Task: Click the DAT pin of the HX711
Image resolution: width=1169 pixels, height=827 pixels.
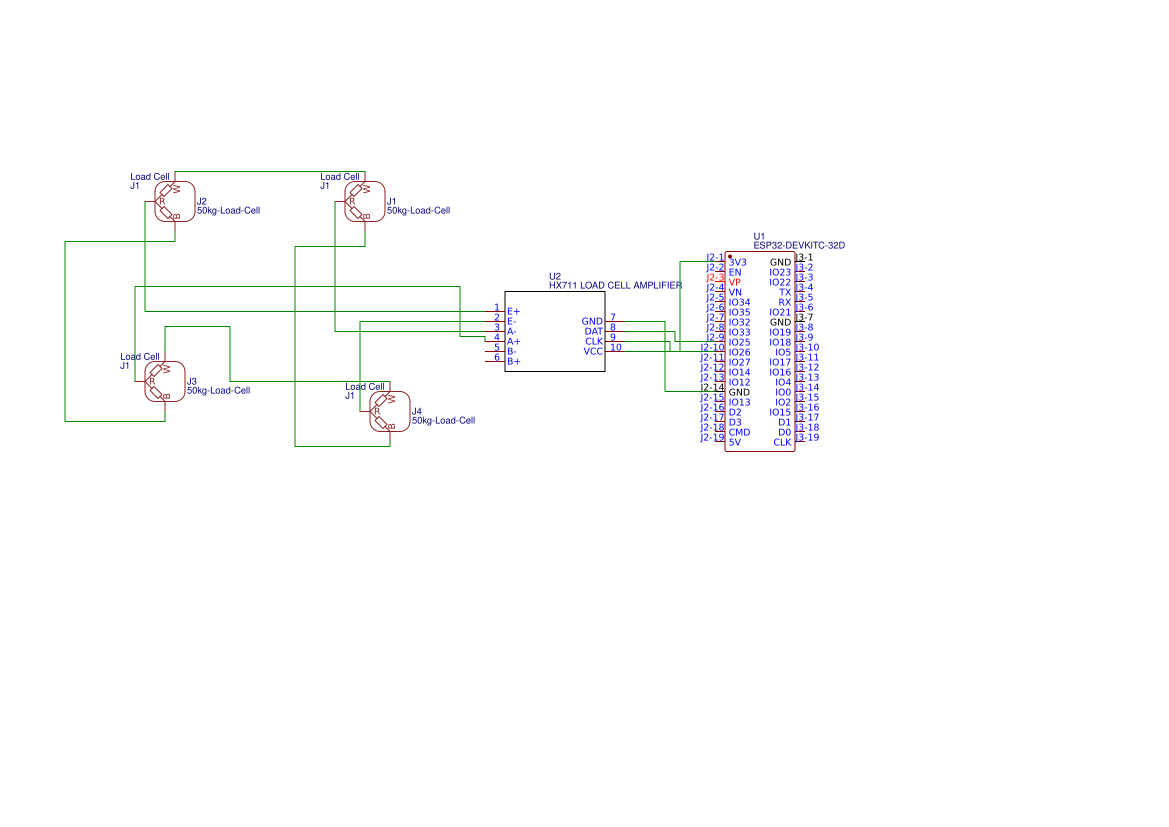Action: (594, 331)
